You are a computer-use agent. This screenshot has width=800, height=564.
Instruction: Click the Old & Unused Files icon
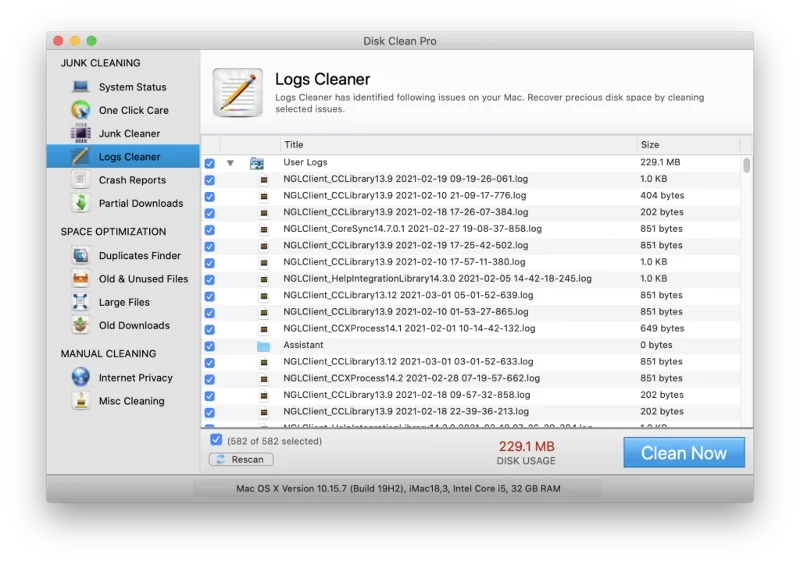[80, 279]
